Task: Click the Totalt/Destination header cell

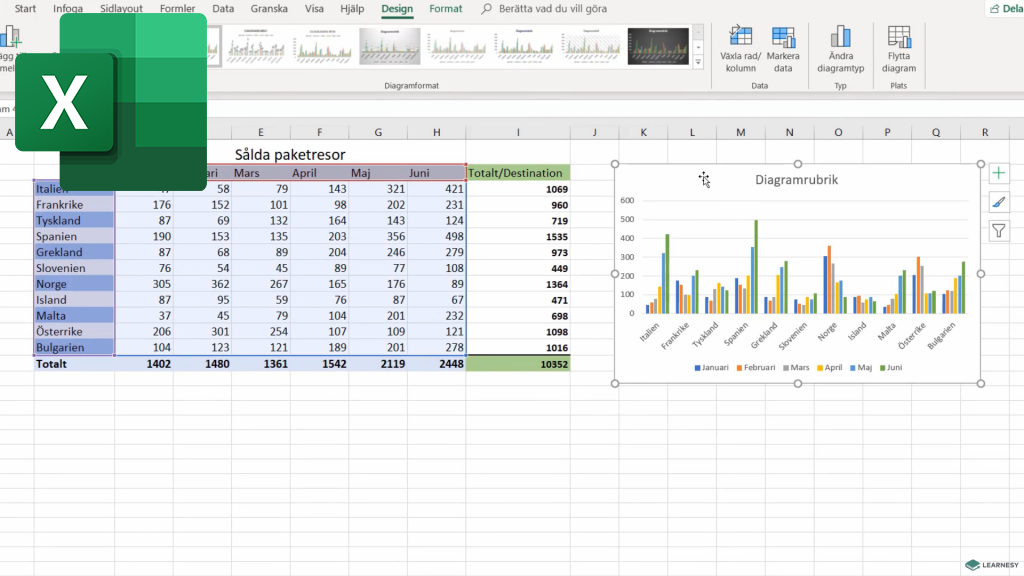Action: (x=518, y=173)
